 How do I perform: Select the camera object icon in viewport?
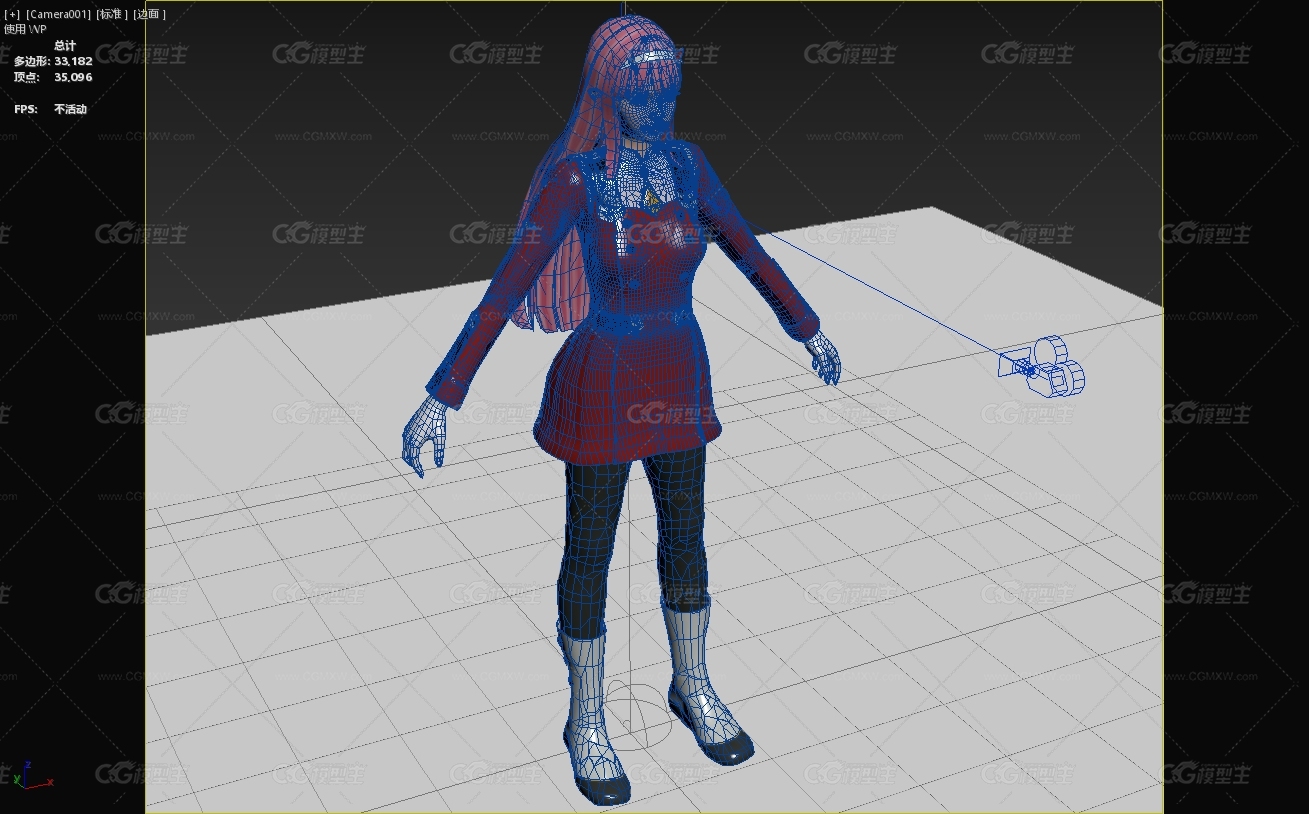1042,367
